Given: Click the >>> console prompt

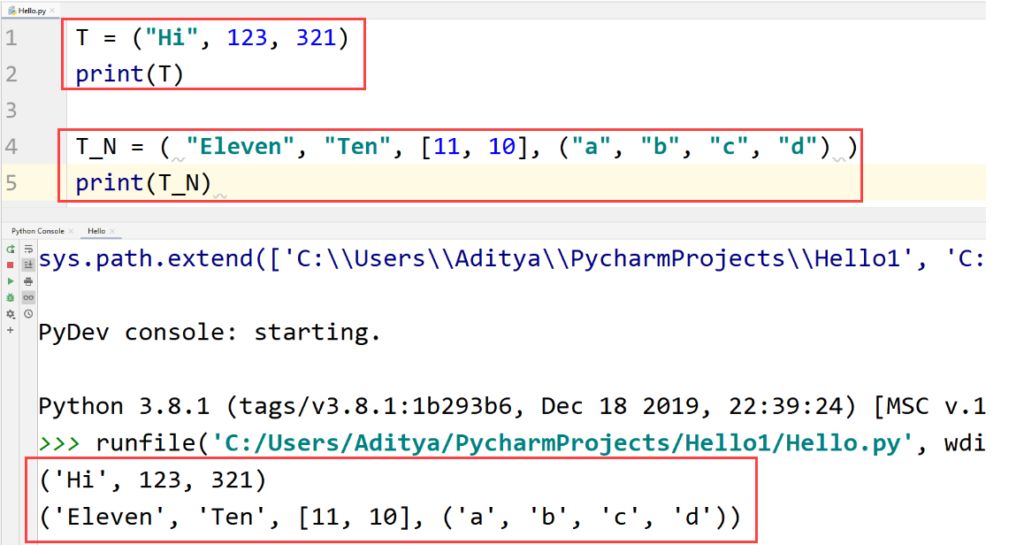Looking at the screenshot, I should pyautogui.click(x=59, y=444).
